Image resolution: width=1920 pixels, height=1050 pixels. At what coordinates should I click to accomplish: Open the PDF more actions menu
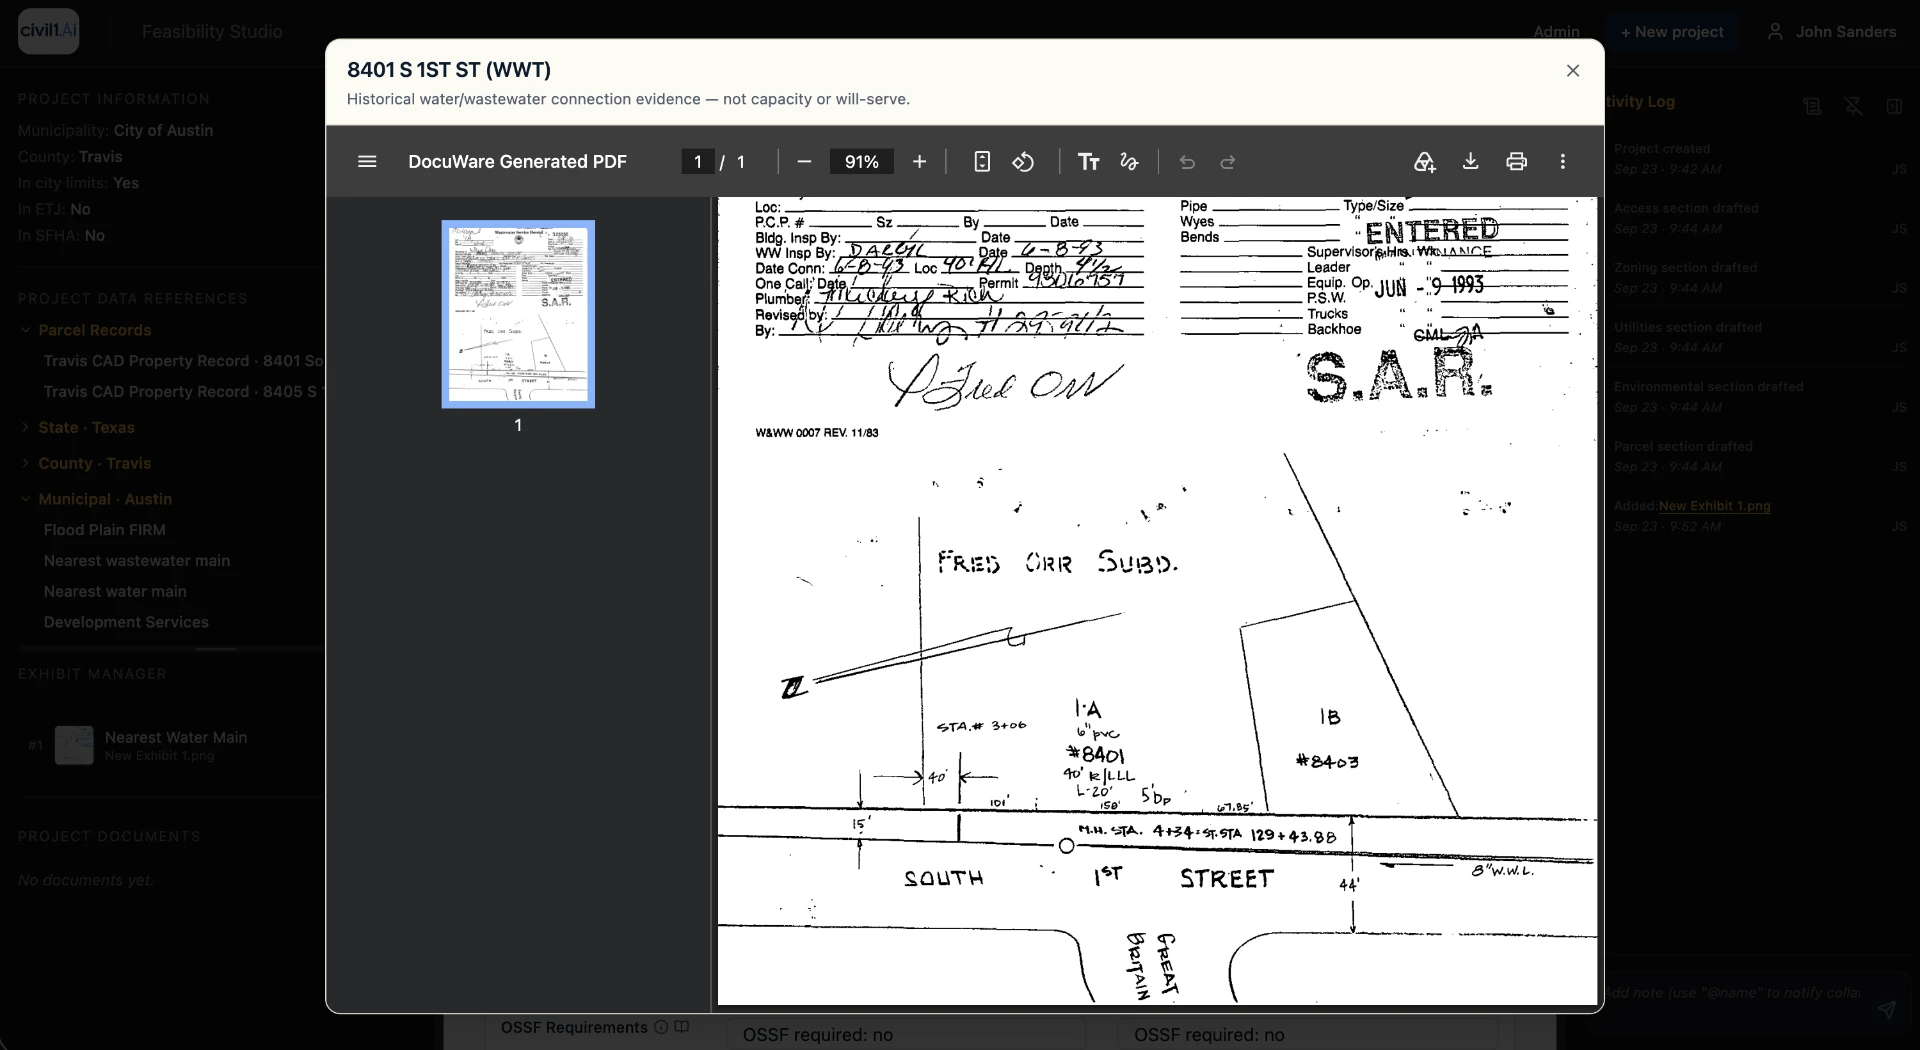point(1563,162)
